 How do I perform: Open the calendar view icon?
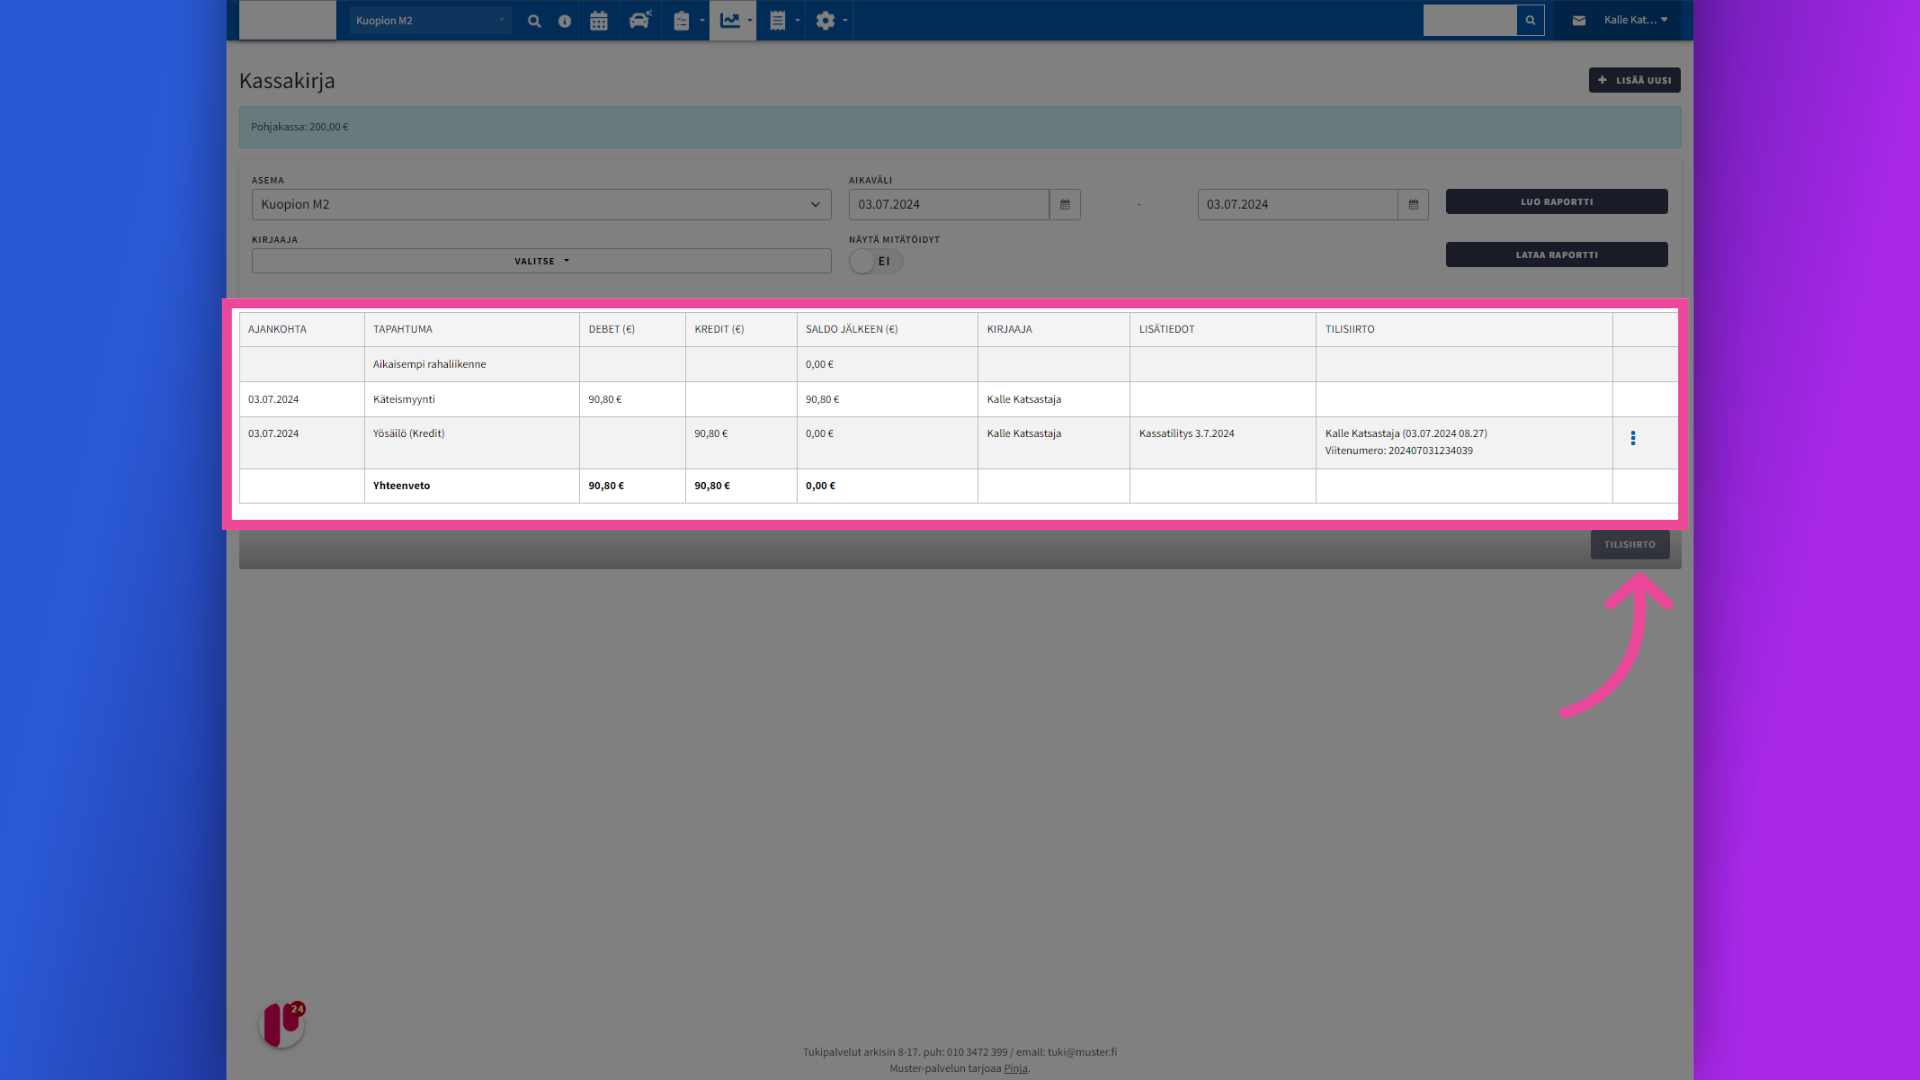pyautogui.click(x=599, y=21)
